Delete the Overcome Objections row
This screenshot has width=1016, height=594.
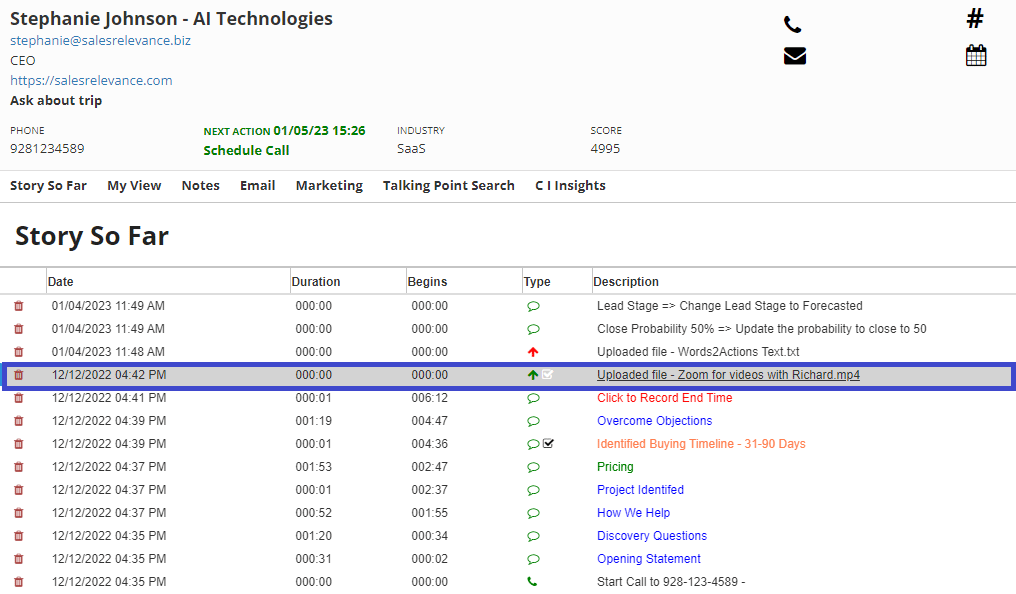click(x=19, y=421)
